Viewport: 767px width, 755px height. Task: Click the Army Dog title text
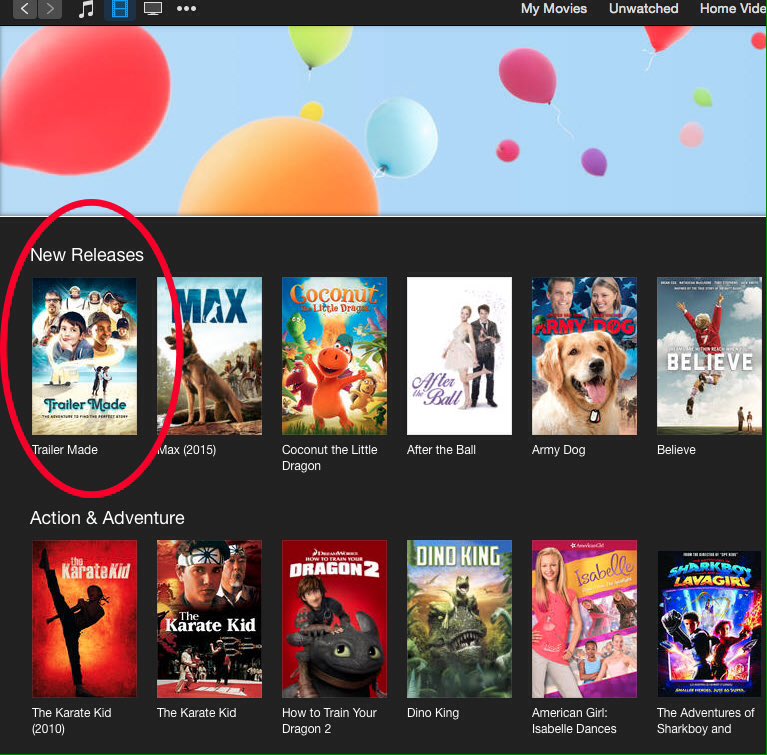(559, 450)
